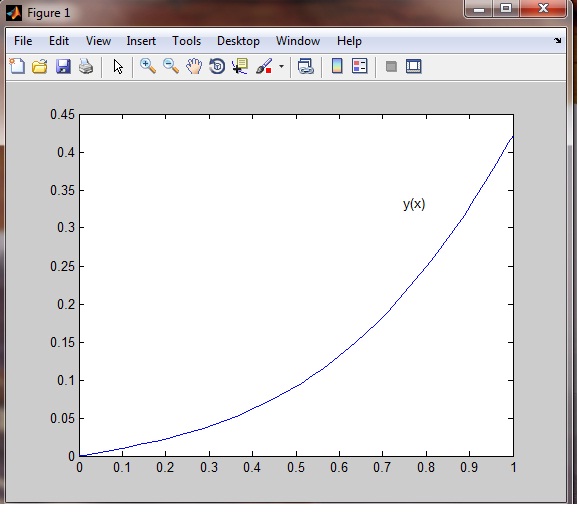580x513 pixels.
Task: Click the 0.35 y-axis tick label
Action: tap(63, 190)
